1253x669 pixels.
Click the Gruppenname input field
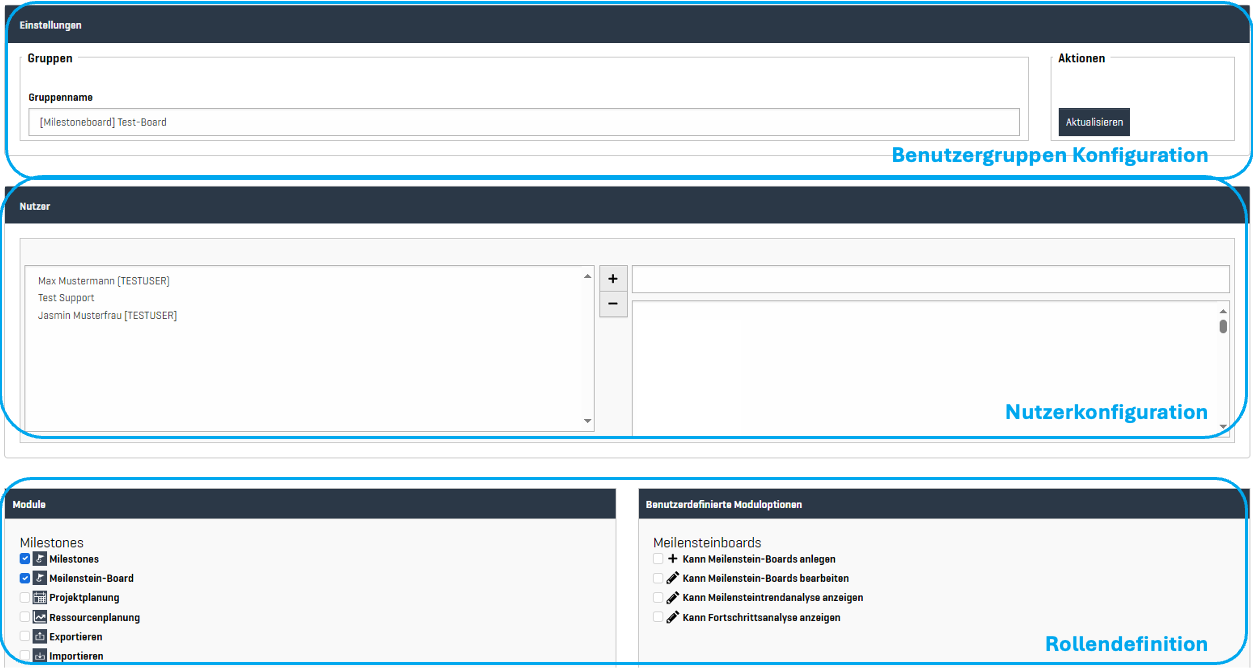(524, 122)
